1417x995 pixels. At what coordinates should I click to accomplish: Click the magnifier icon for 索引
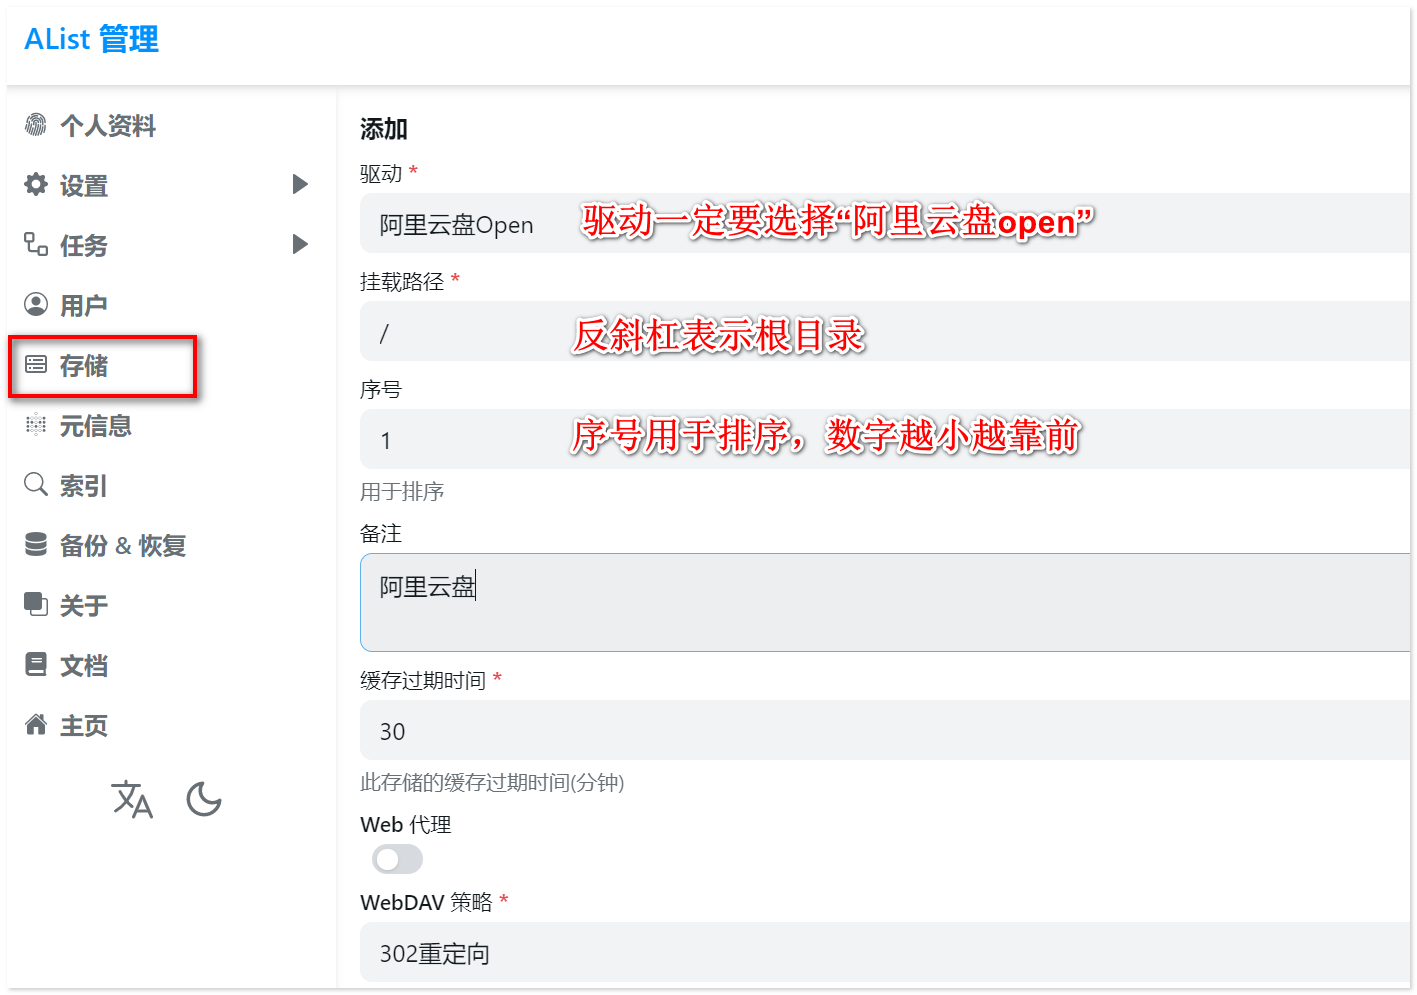point(36,485)
